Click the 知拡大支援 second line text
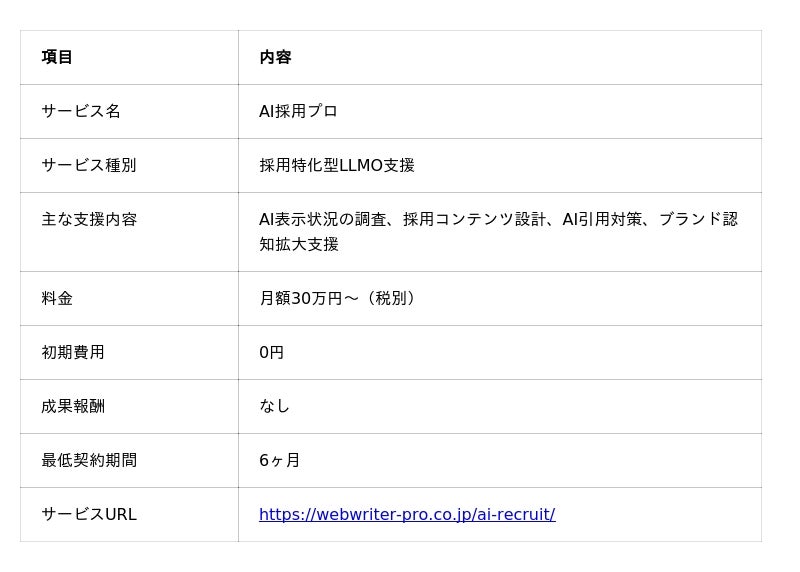 pyautogui.click(x=298, y=244)
